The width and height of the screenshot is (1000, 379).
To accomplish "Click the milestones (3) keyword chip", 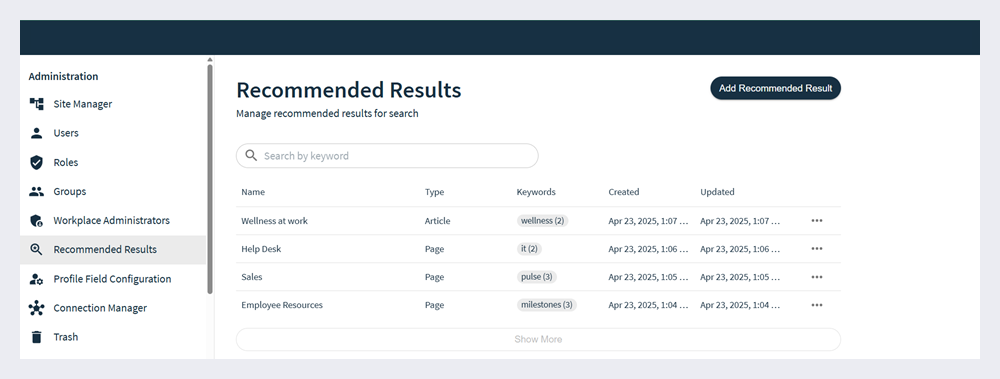I will [x=547, y=305].
